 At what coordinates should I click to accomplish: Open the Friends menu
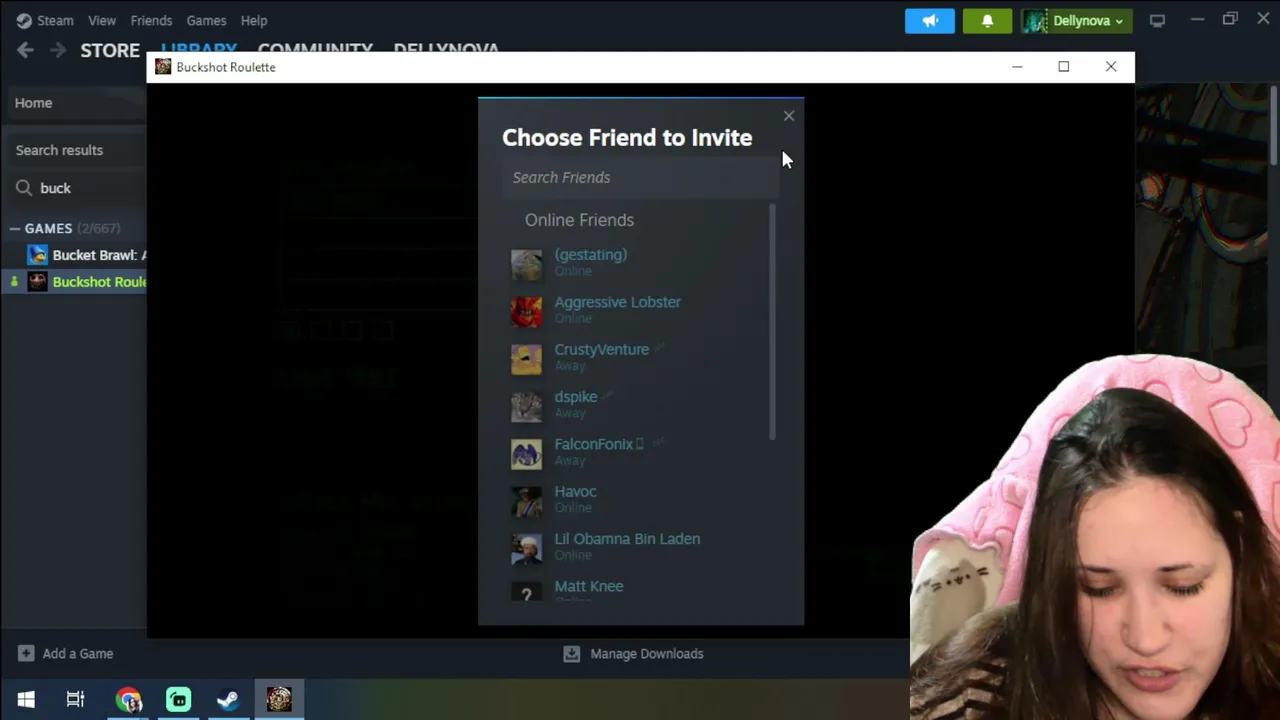tap(151, 20)
